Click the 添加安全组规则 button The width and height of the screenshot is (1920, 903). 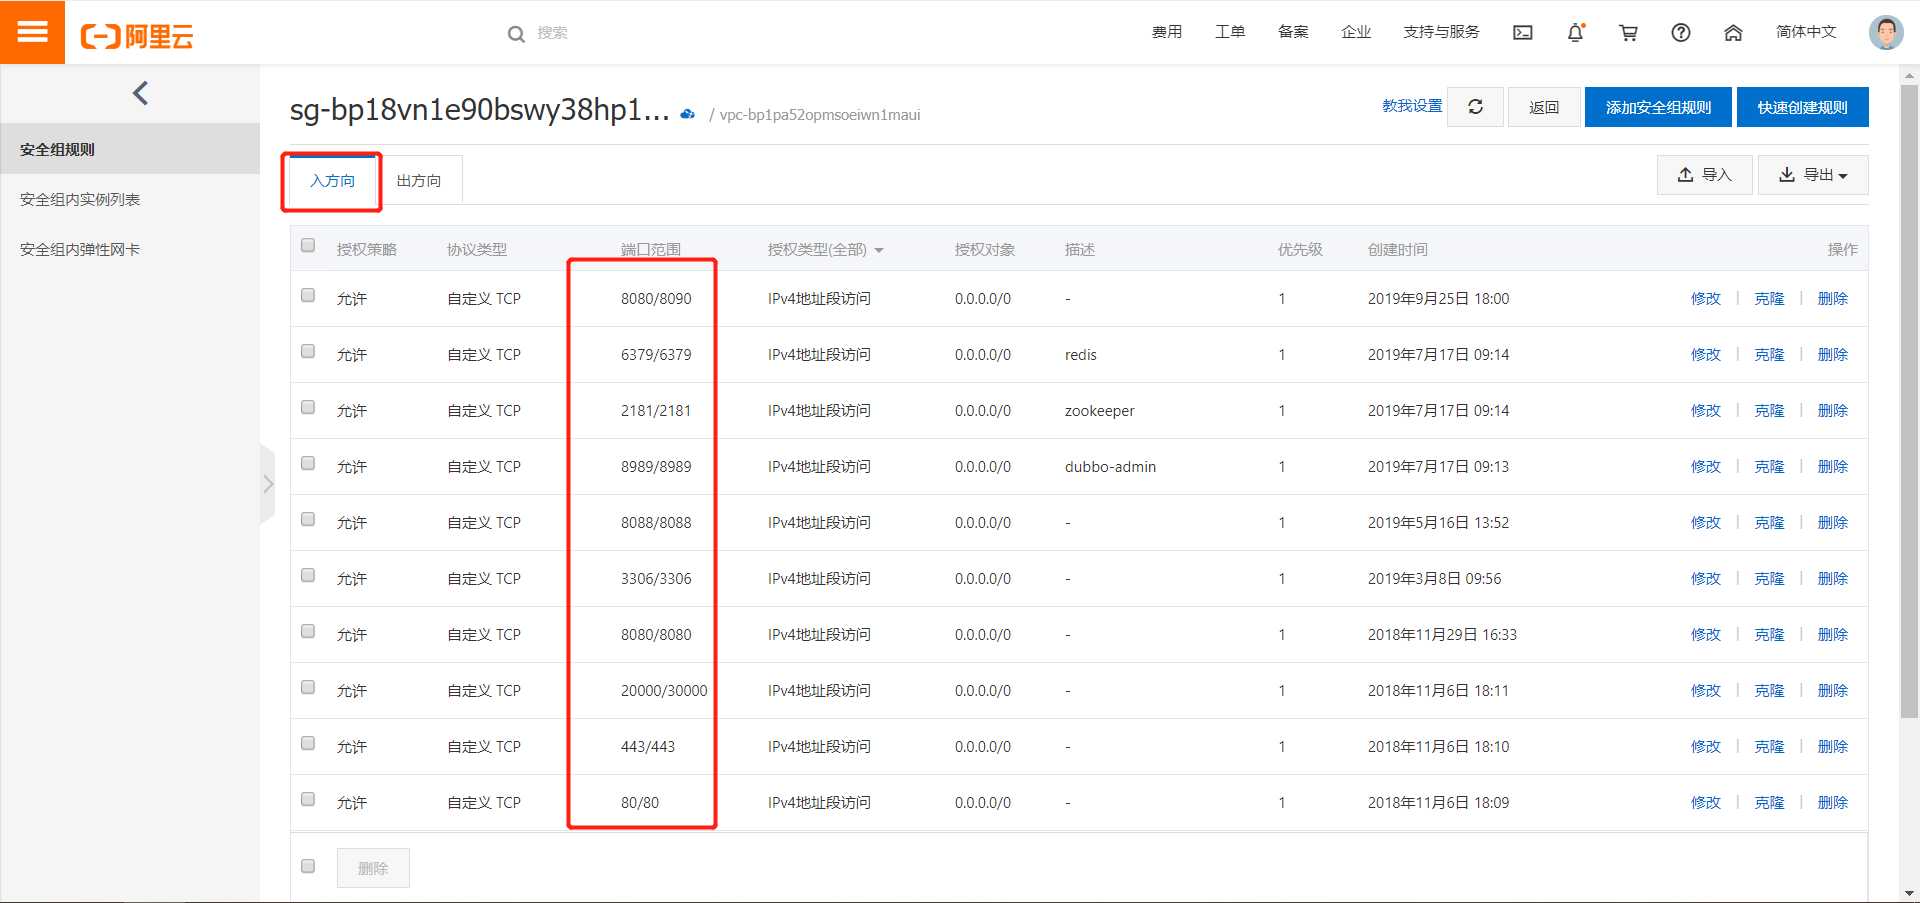click(x=1658, y=107)
